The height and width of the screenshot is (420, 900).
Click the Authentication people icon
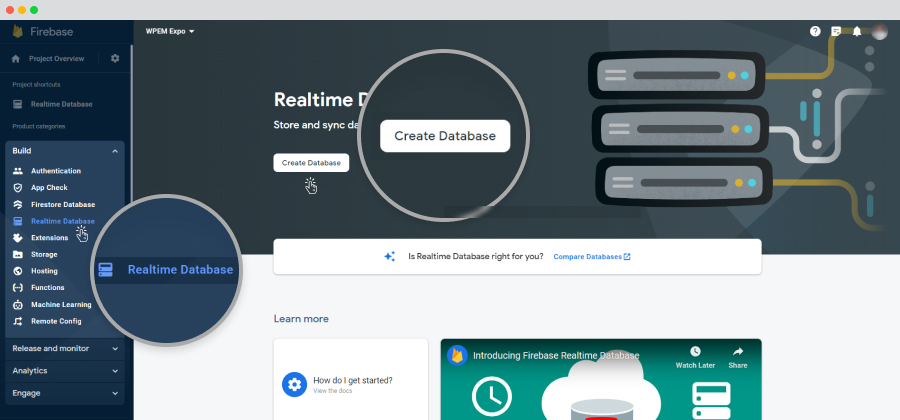tap(18, 171)
